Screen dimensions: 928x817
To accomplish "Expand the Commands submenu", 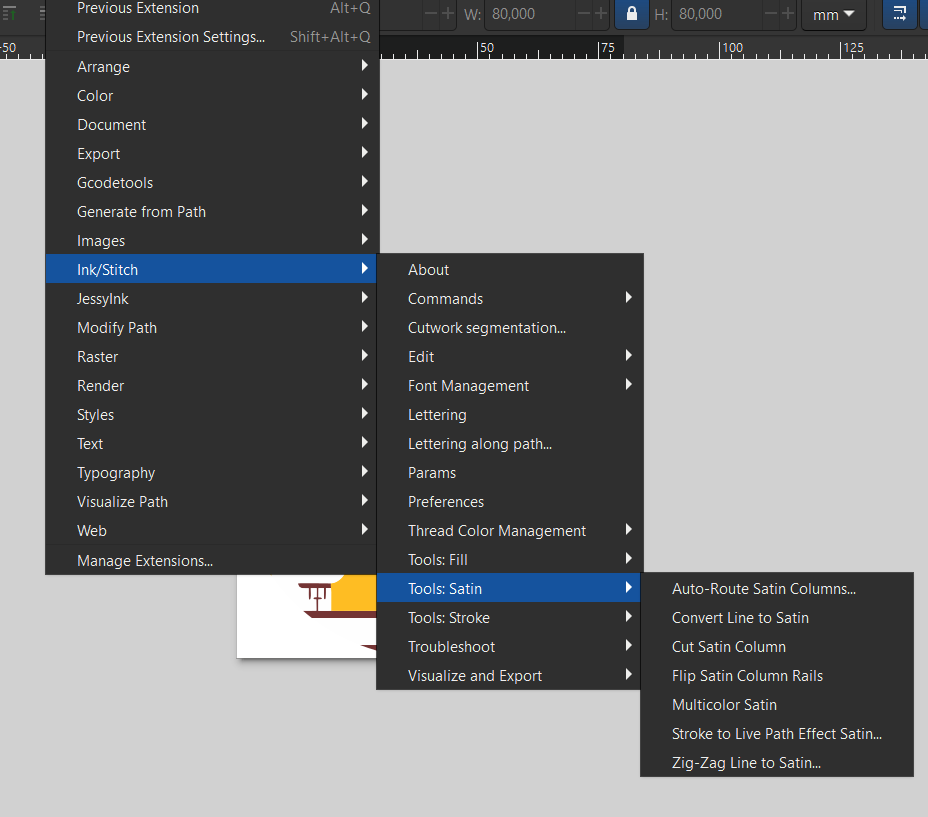I will [x=510, y=299].
